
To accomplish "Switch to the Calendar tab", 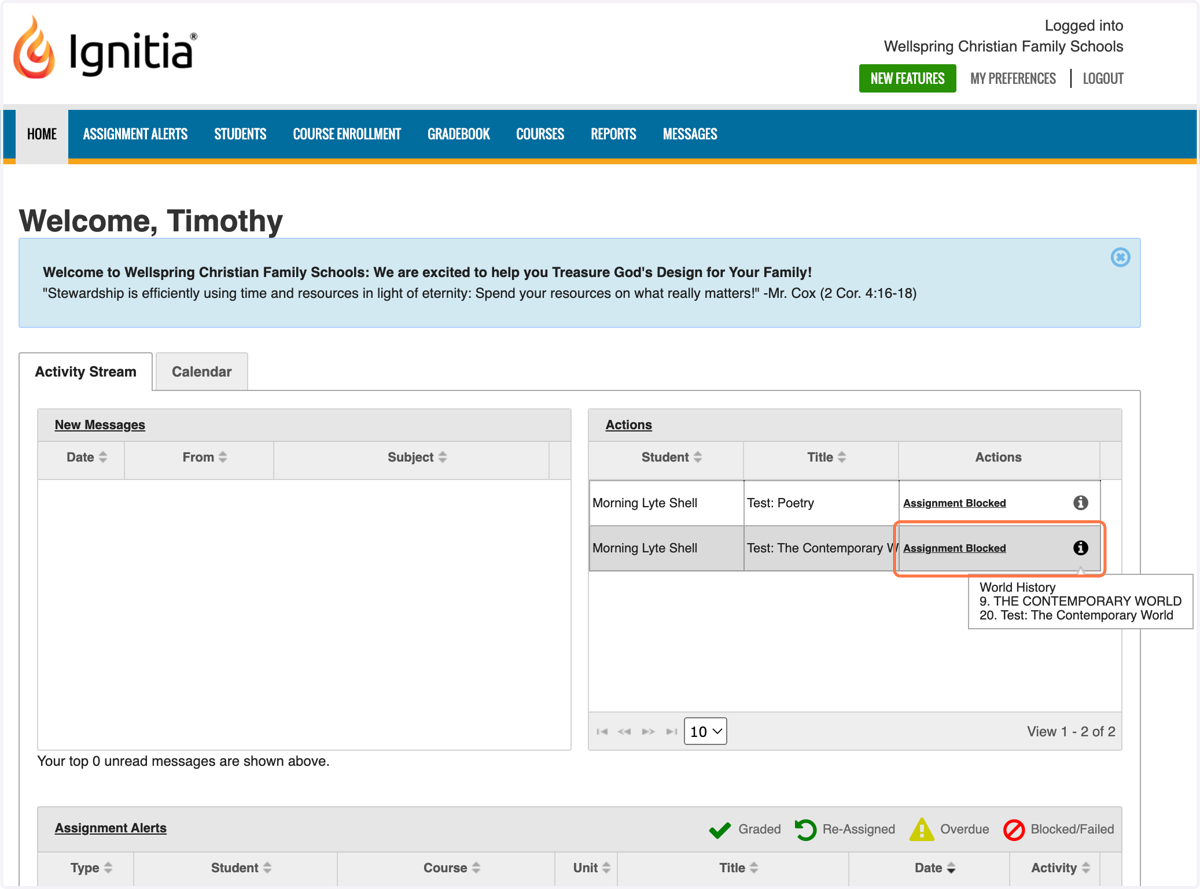I will point(202,372).
